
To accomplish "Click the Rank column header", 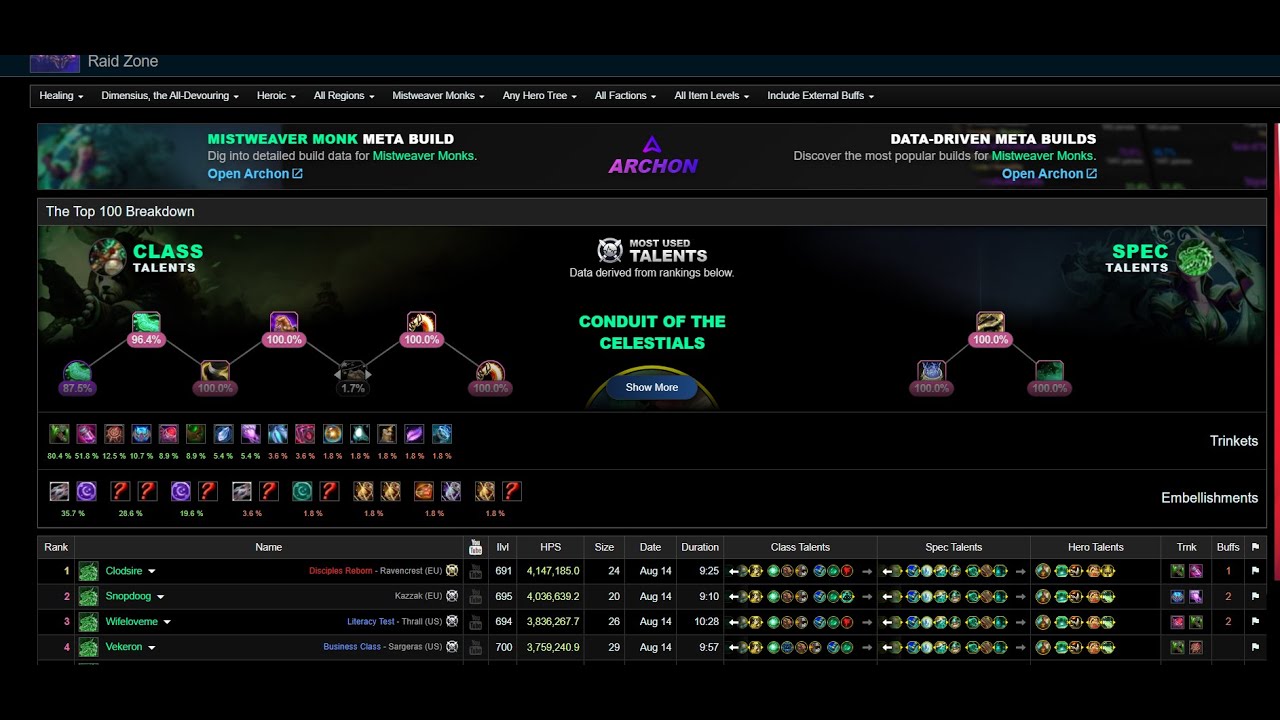I will [x=56, y=547].
